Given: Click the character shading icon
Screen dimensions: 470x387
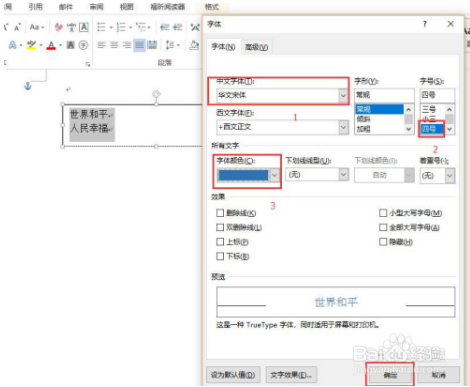Looking at the screenshot, I should coord(71,45).
